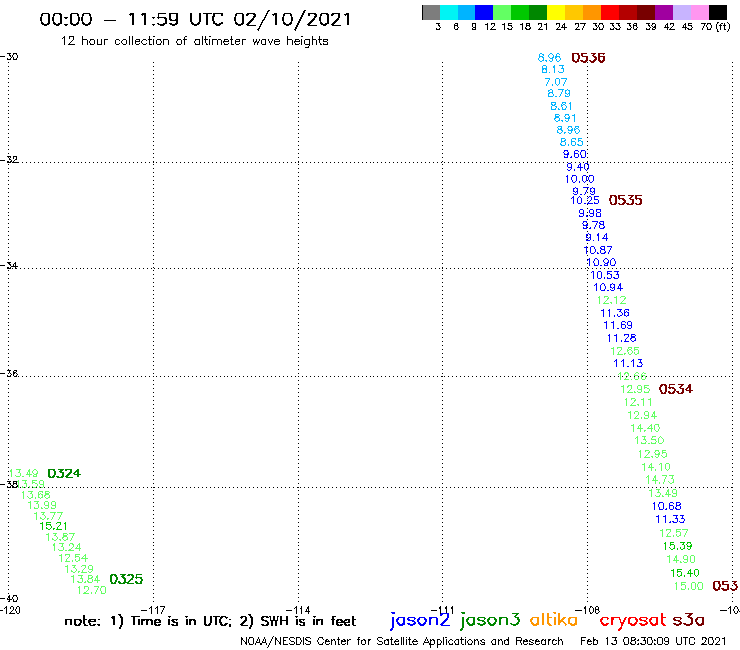Click the 10.00 wave height value

click(x=580, y=179)
